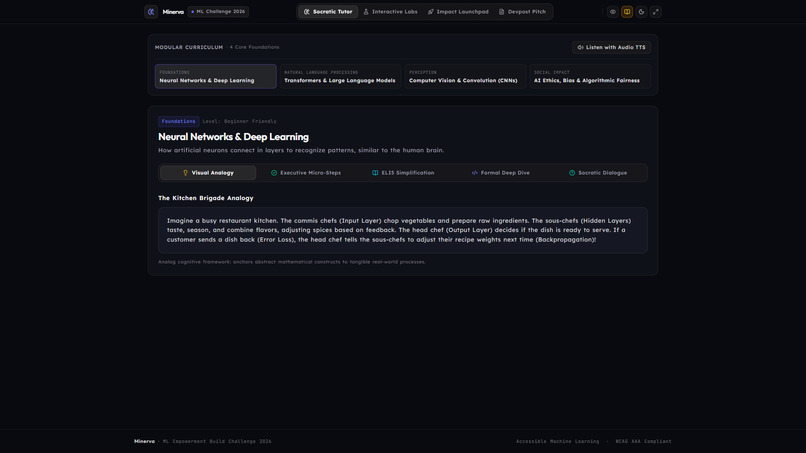Click the Minerva brand name in header
The height and width of the screenshot is (453, 806).
pos(173,12)
